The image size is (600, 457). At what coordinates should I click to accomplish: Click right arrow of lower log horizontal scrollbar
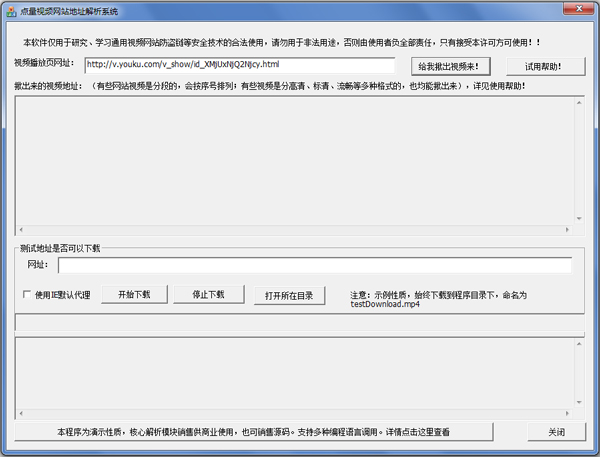pyautogui.click(x=567, y=413)
